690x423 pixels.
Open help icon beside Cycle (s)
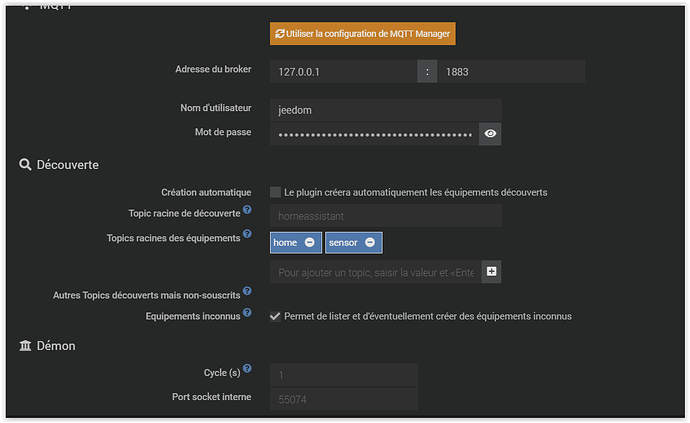(247, 369)
